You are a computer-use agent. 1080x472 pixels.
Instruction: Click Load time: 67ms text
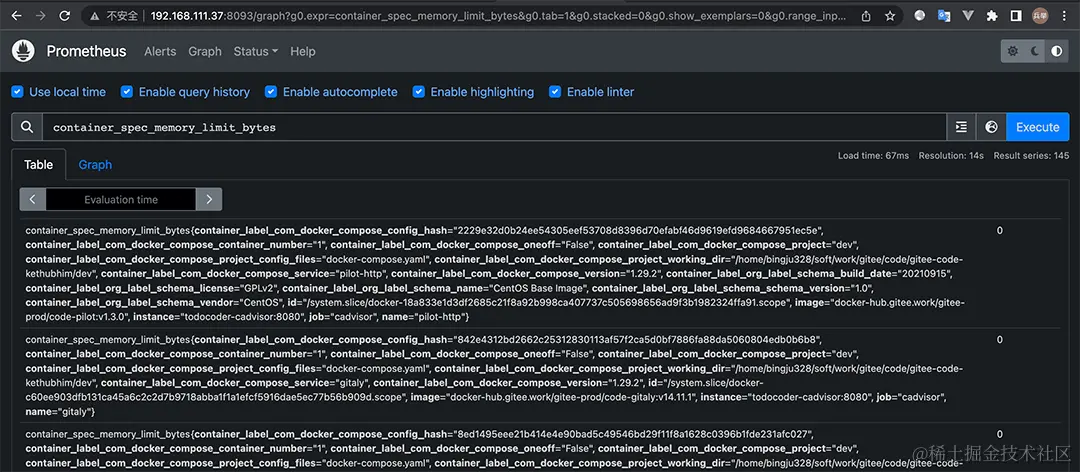[x=873, y=156]
